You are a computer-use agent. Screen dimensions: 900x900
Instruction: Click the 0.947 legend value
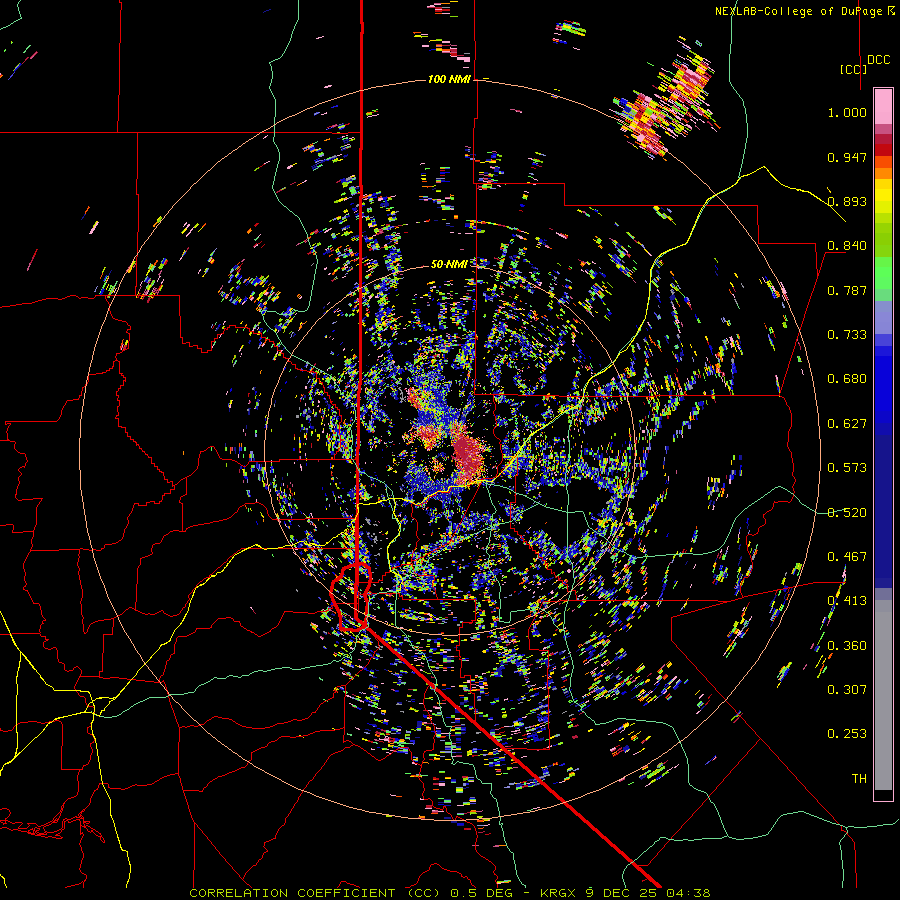coord(847,157)
